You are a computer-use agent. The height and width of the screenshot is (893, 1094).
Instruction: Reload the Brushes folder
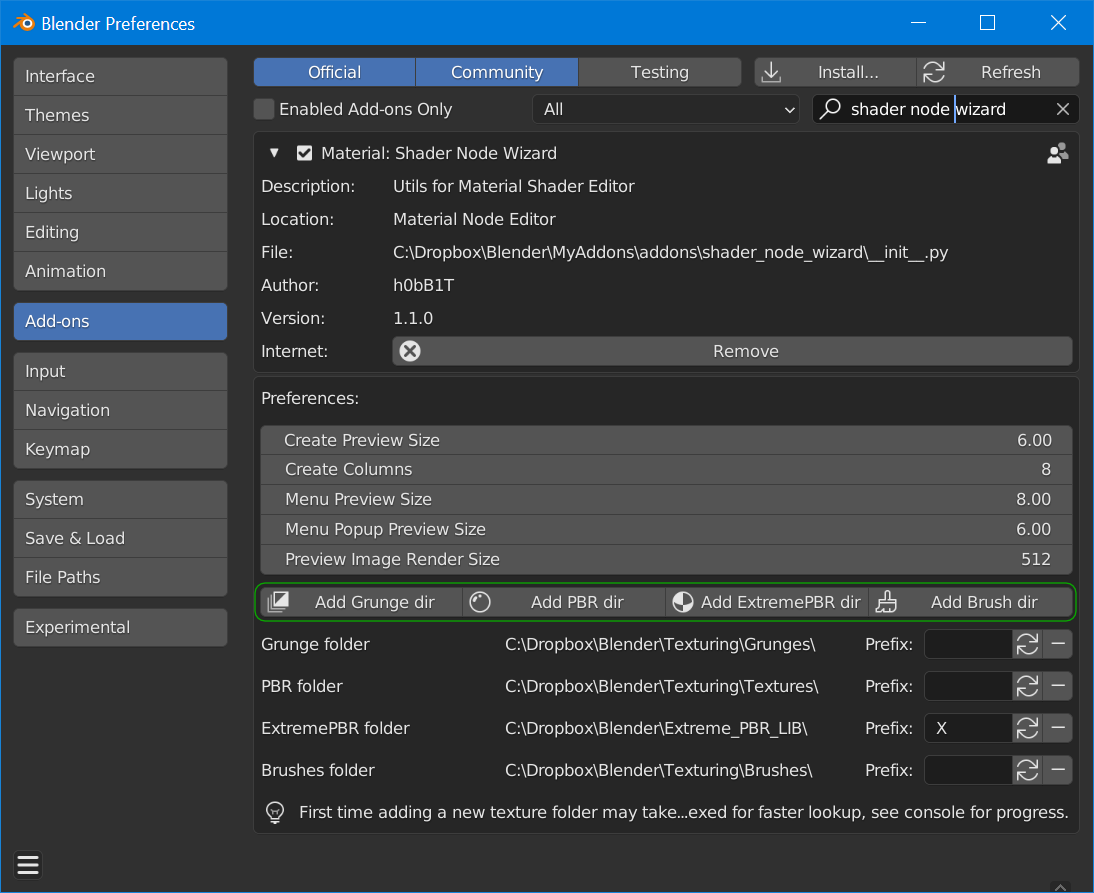(x=1027, y=770)
